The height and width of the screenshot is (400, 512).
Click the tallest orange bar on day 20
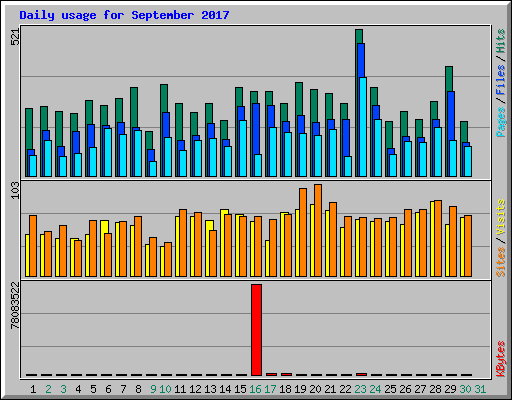[x=318, y=230]
